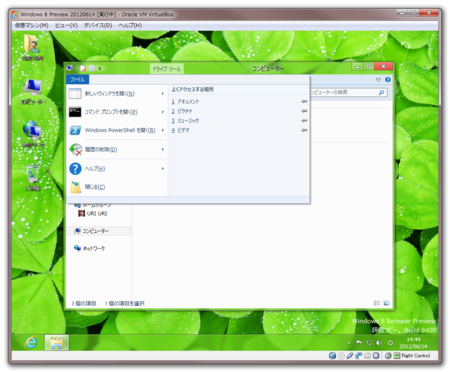Select ネットワーク in navigation pane
The image size is (450, 372).
(90, 248)
